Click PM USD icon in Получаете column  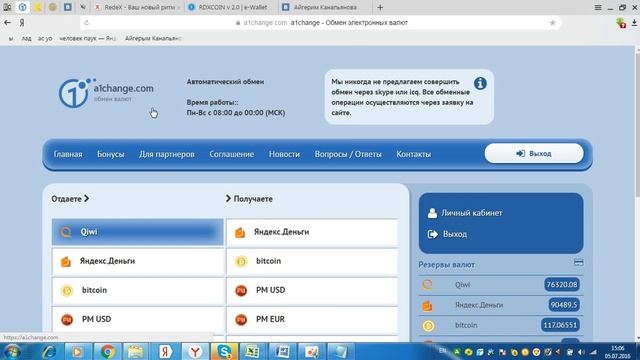coord(241,290)
